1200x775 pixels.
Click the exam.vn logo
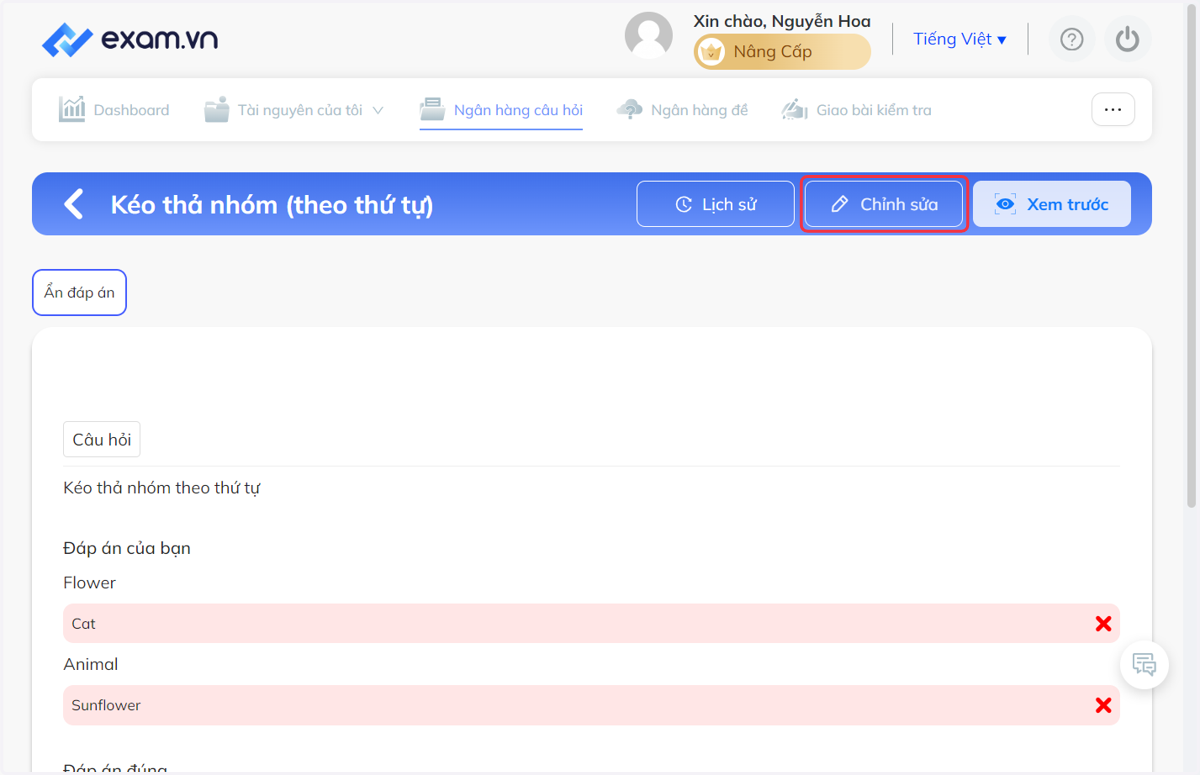click(130, 40)
